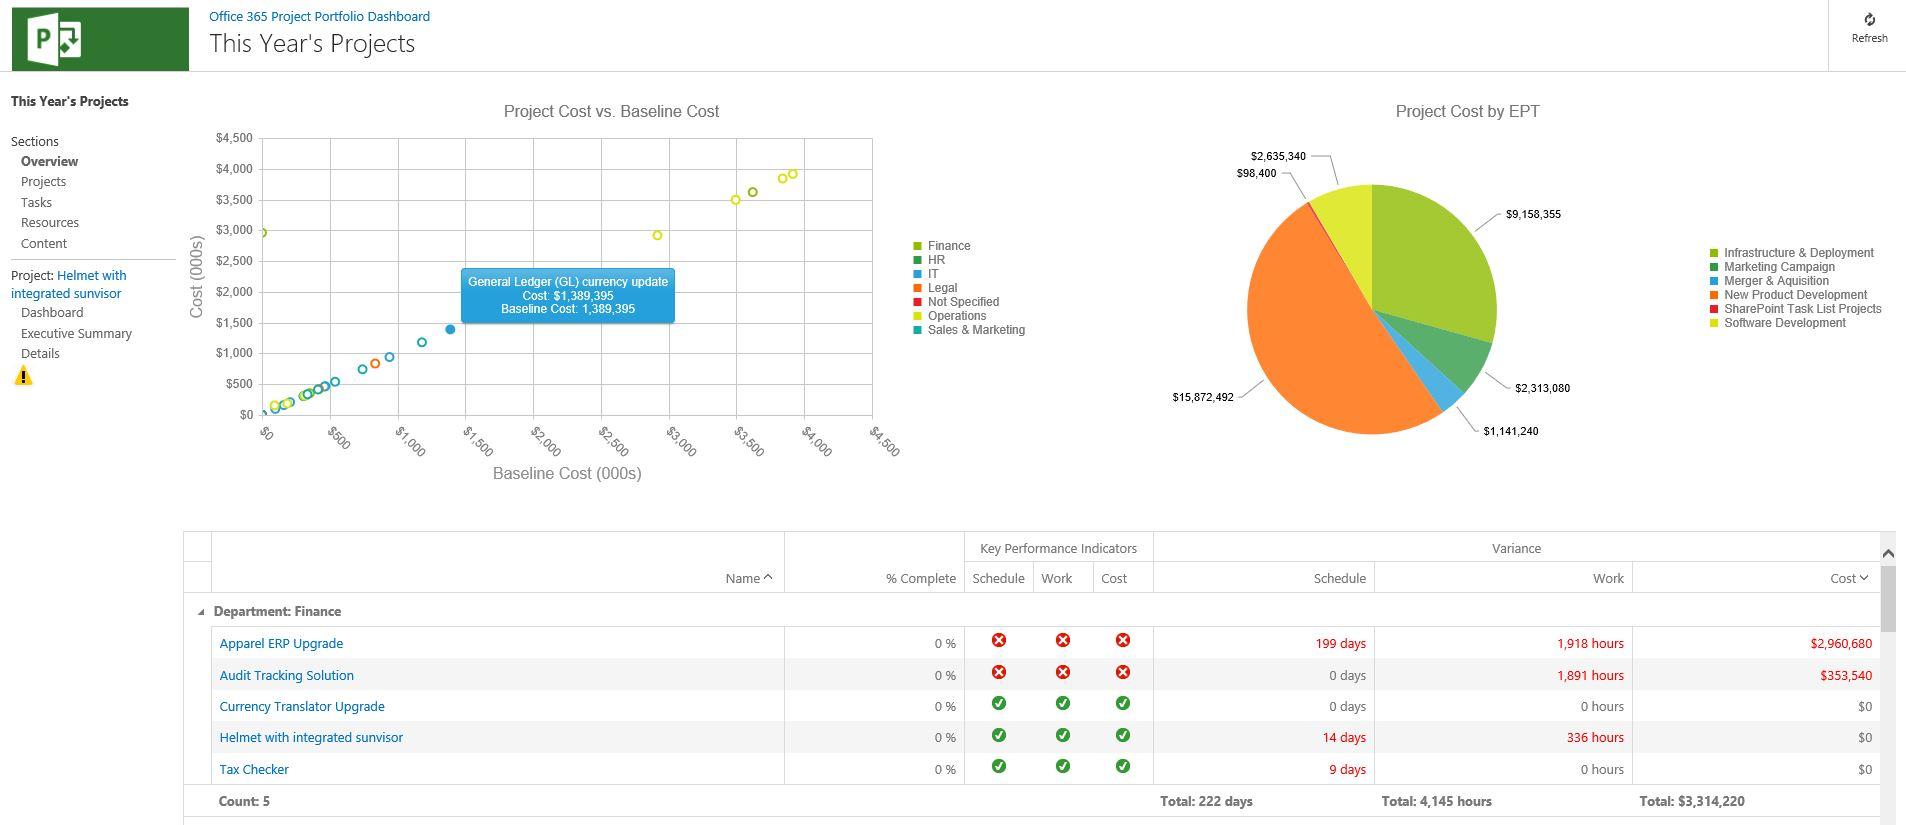Open the Tasks section
The image size is (1906, 825).
click(36, 202)
